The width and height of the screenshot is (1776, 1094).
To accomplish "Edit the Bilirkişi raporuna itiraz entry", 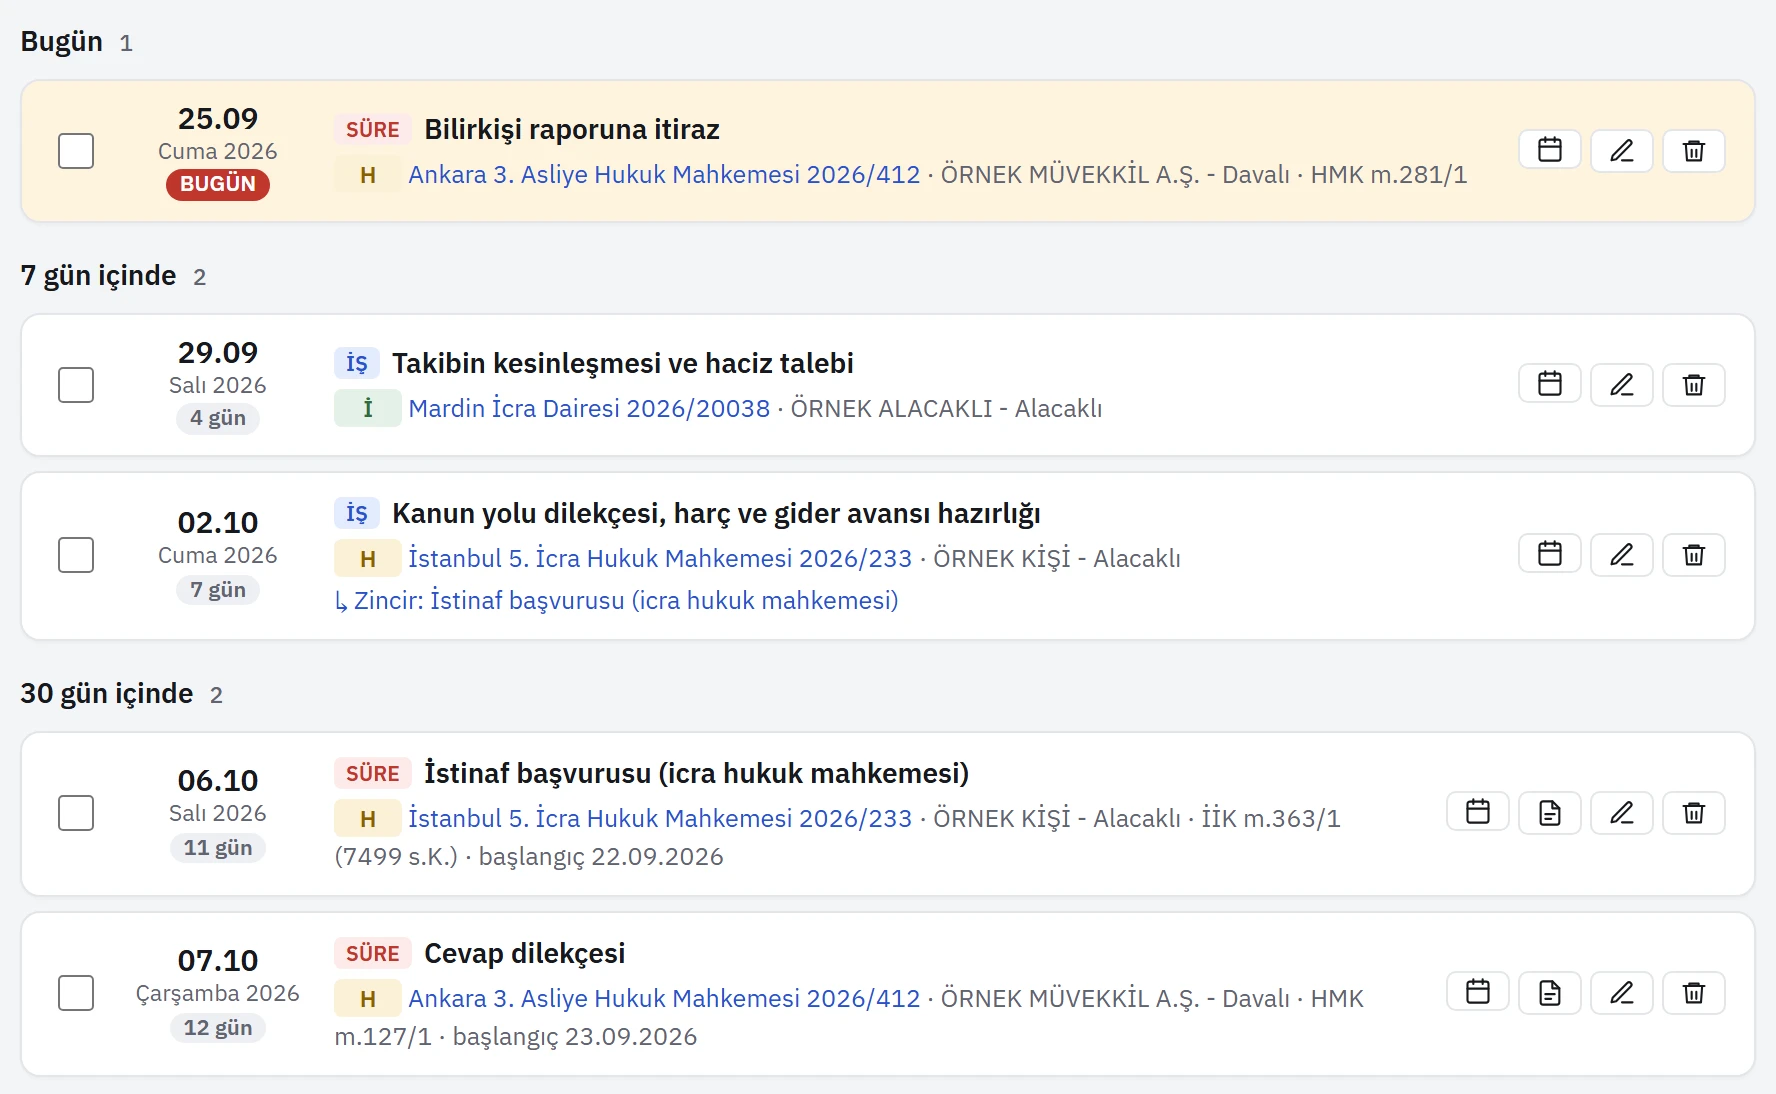I will coord(1621,151).
